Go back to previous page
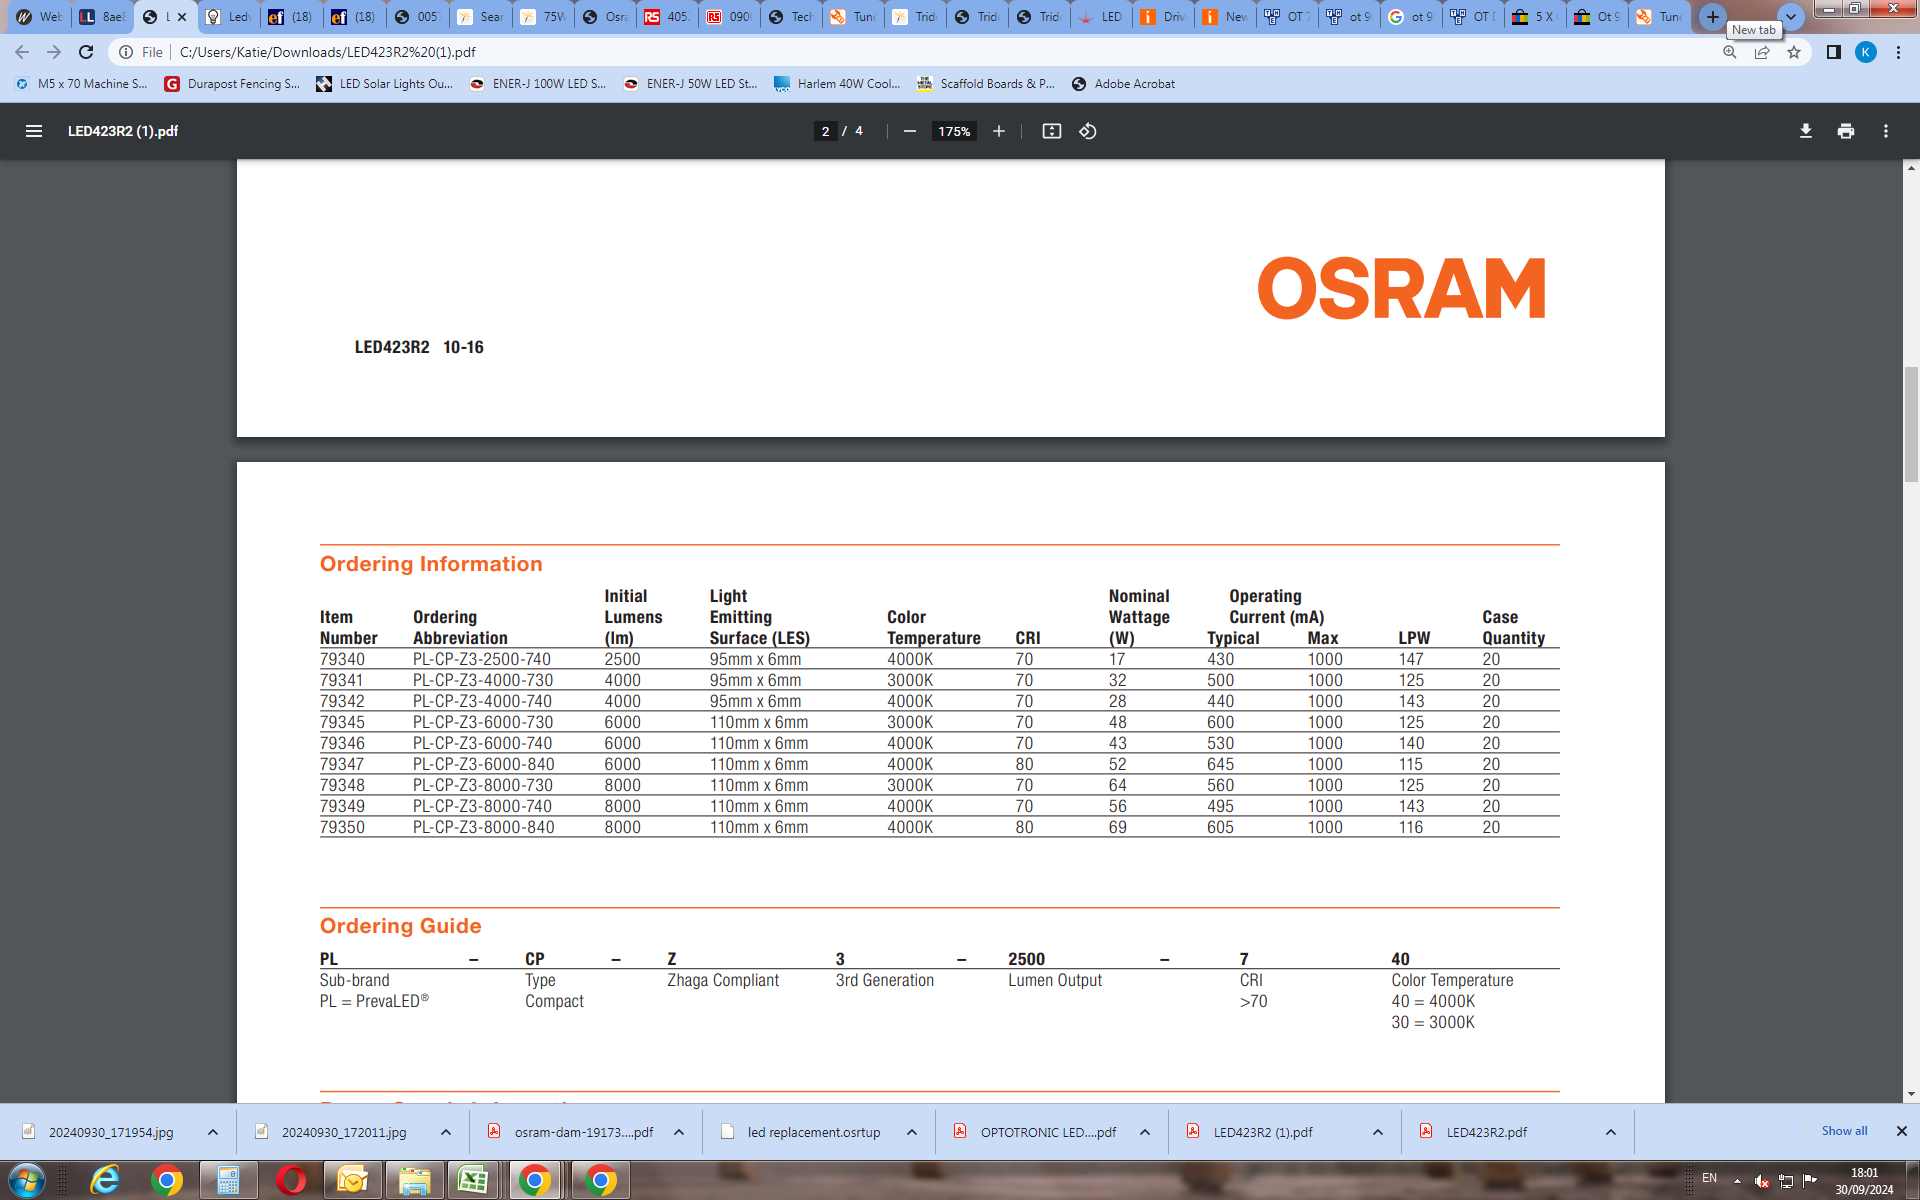The height and width of the screenshot is (1200, 1920). tap(22, 52)
